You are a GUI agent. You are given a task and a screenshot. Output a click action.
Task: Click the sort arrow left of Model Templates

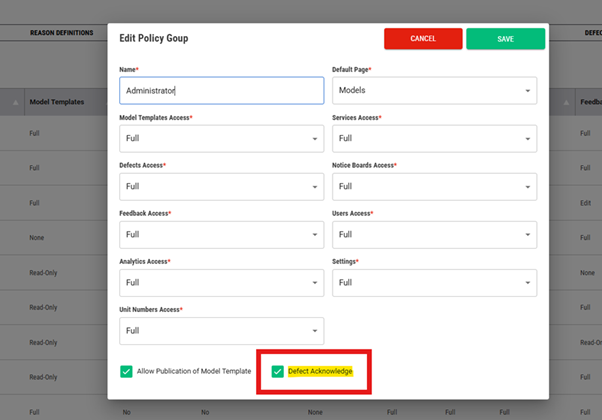point(16,103)
